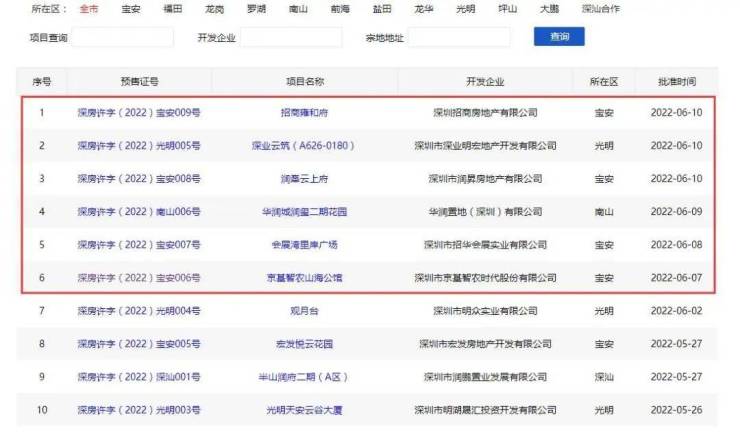Filter by 龙岗 district
This screenshot has width=740, height=443.
pos(215,9)
